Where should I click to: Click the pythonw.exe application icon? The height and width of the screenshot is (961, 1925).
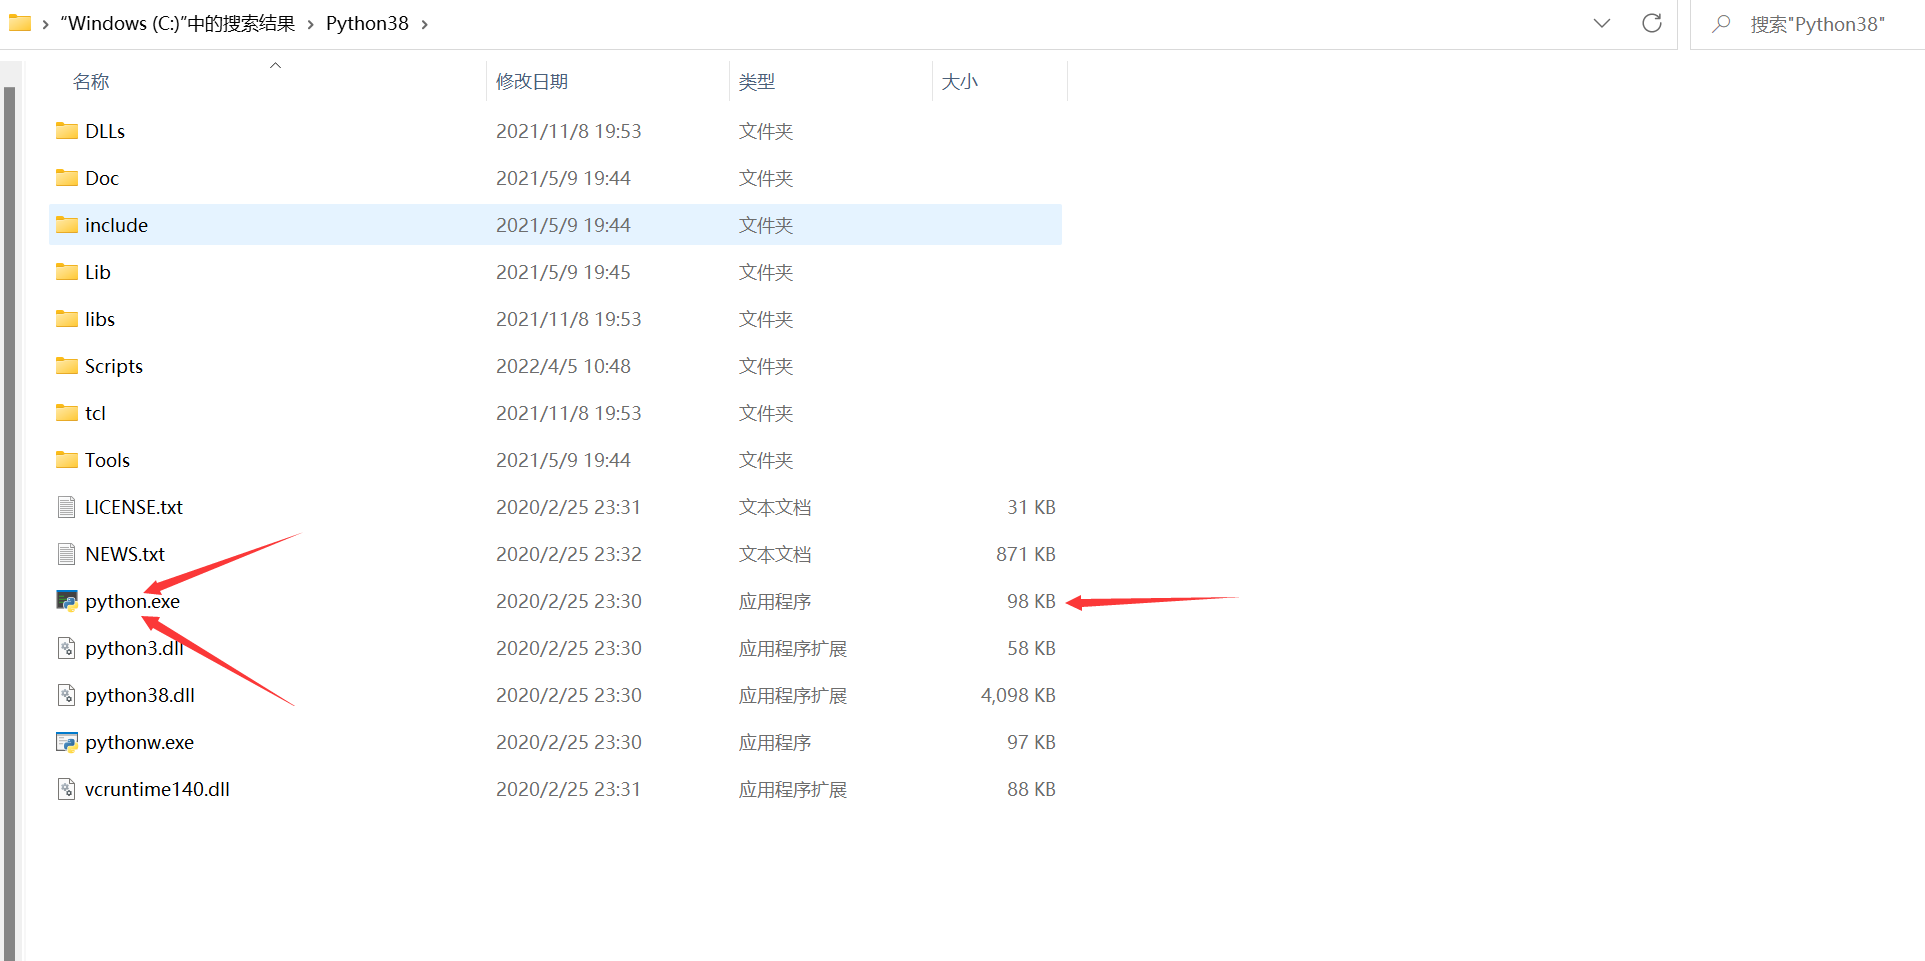[x=67, y=742]
